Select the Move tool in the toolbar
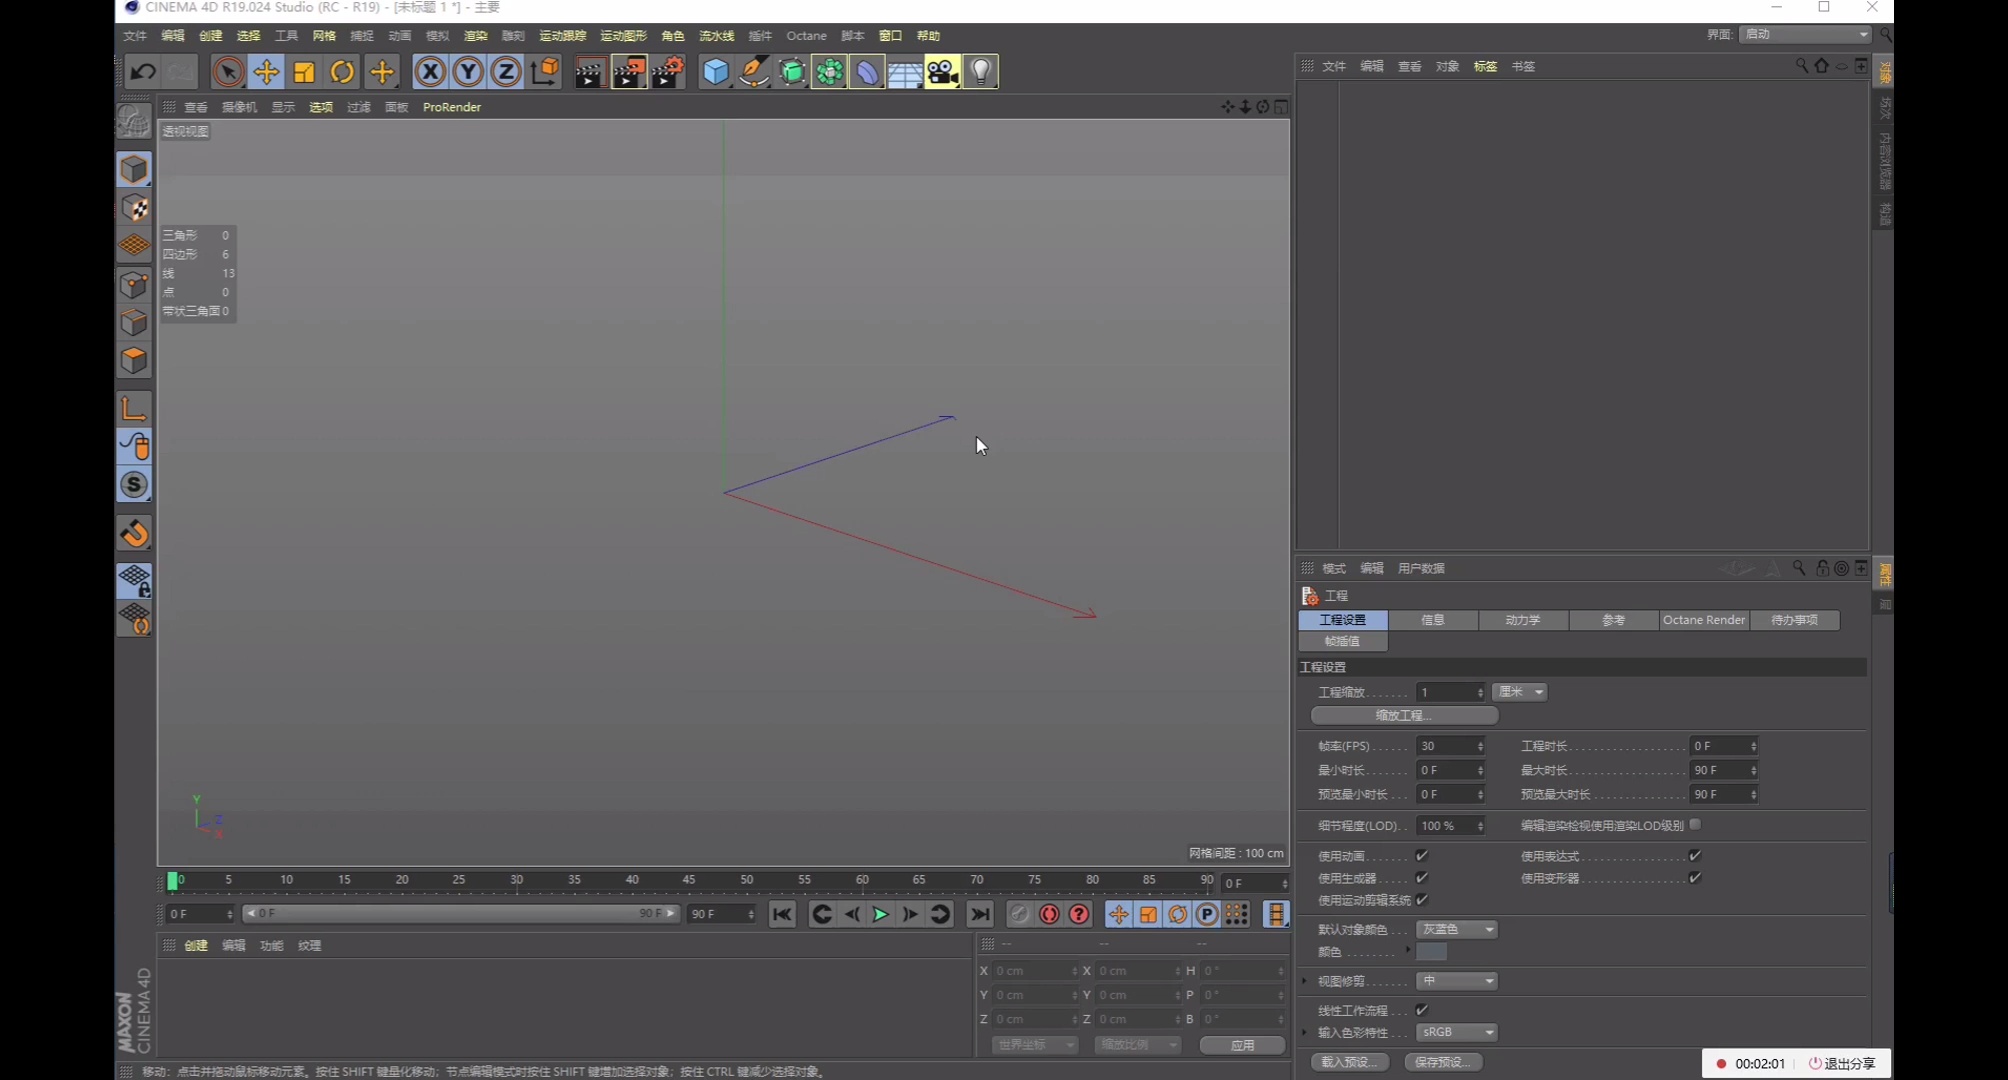2008x1080 pixels. (266, 71)
